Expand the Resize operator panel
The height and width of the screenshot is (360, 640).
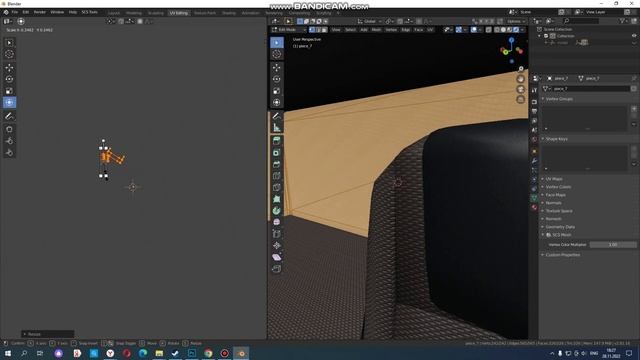click(x=48, y=334)
